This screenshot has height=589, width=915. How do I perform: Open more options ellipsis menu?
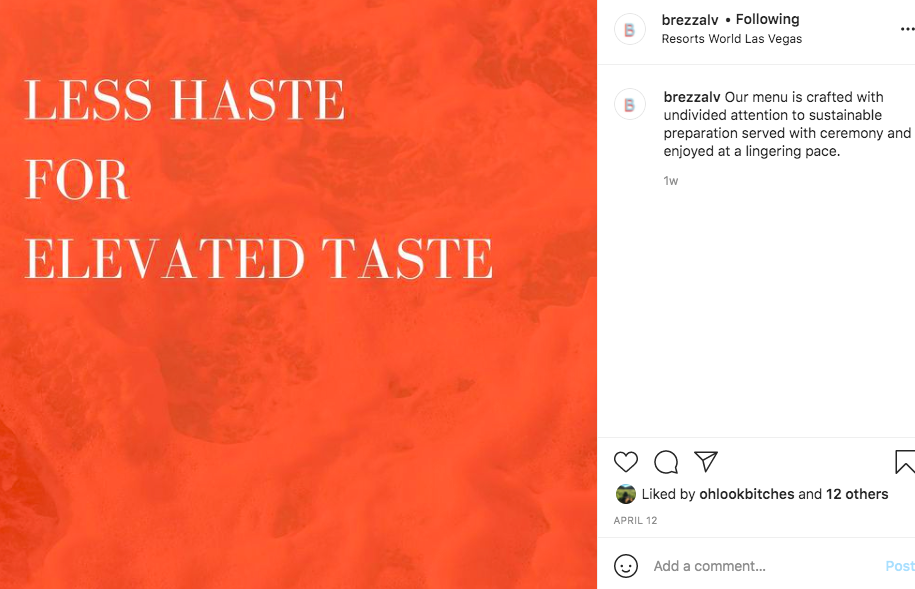tap(906, 30)
